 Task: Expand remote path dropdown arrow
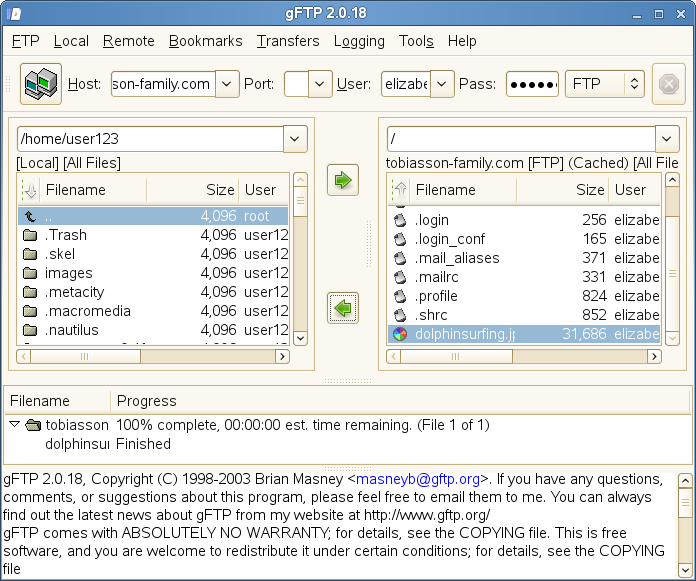click(667, 139)
